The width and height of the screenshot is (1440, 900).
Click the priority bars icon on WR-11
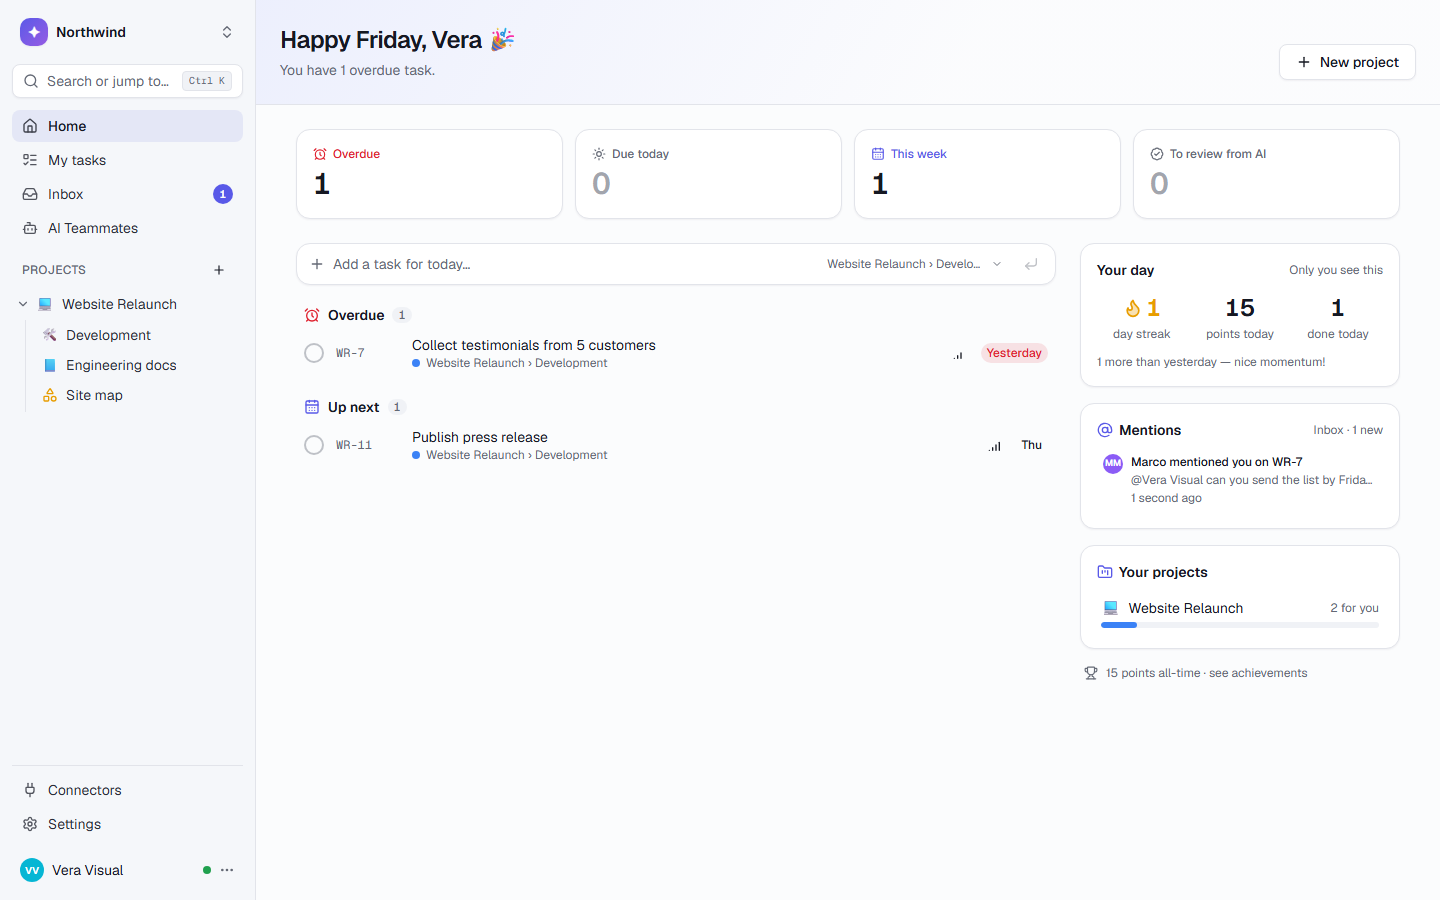click(995, 446)
